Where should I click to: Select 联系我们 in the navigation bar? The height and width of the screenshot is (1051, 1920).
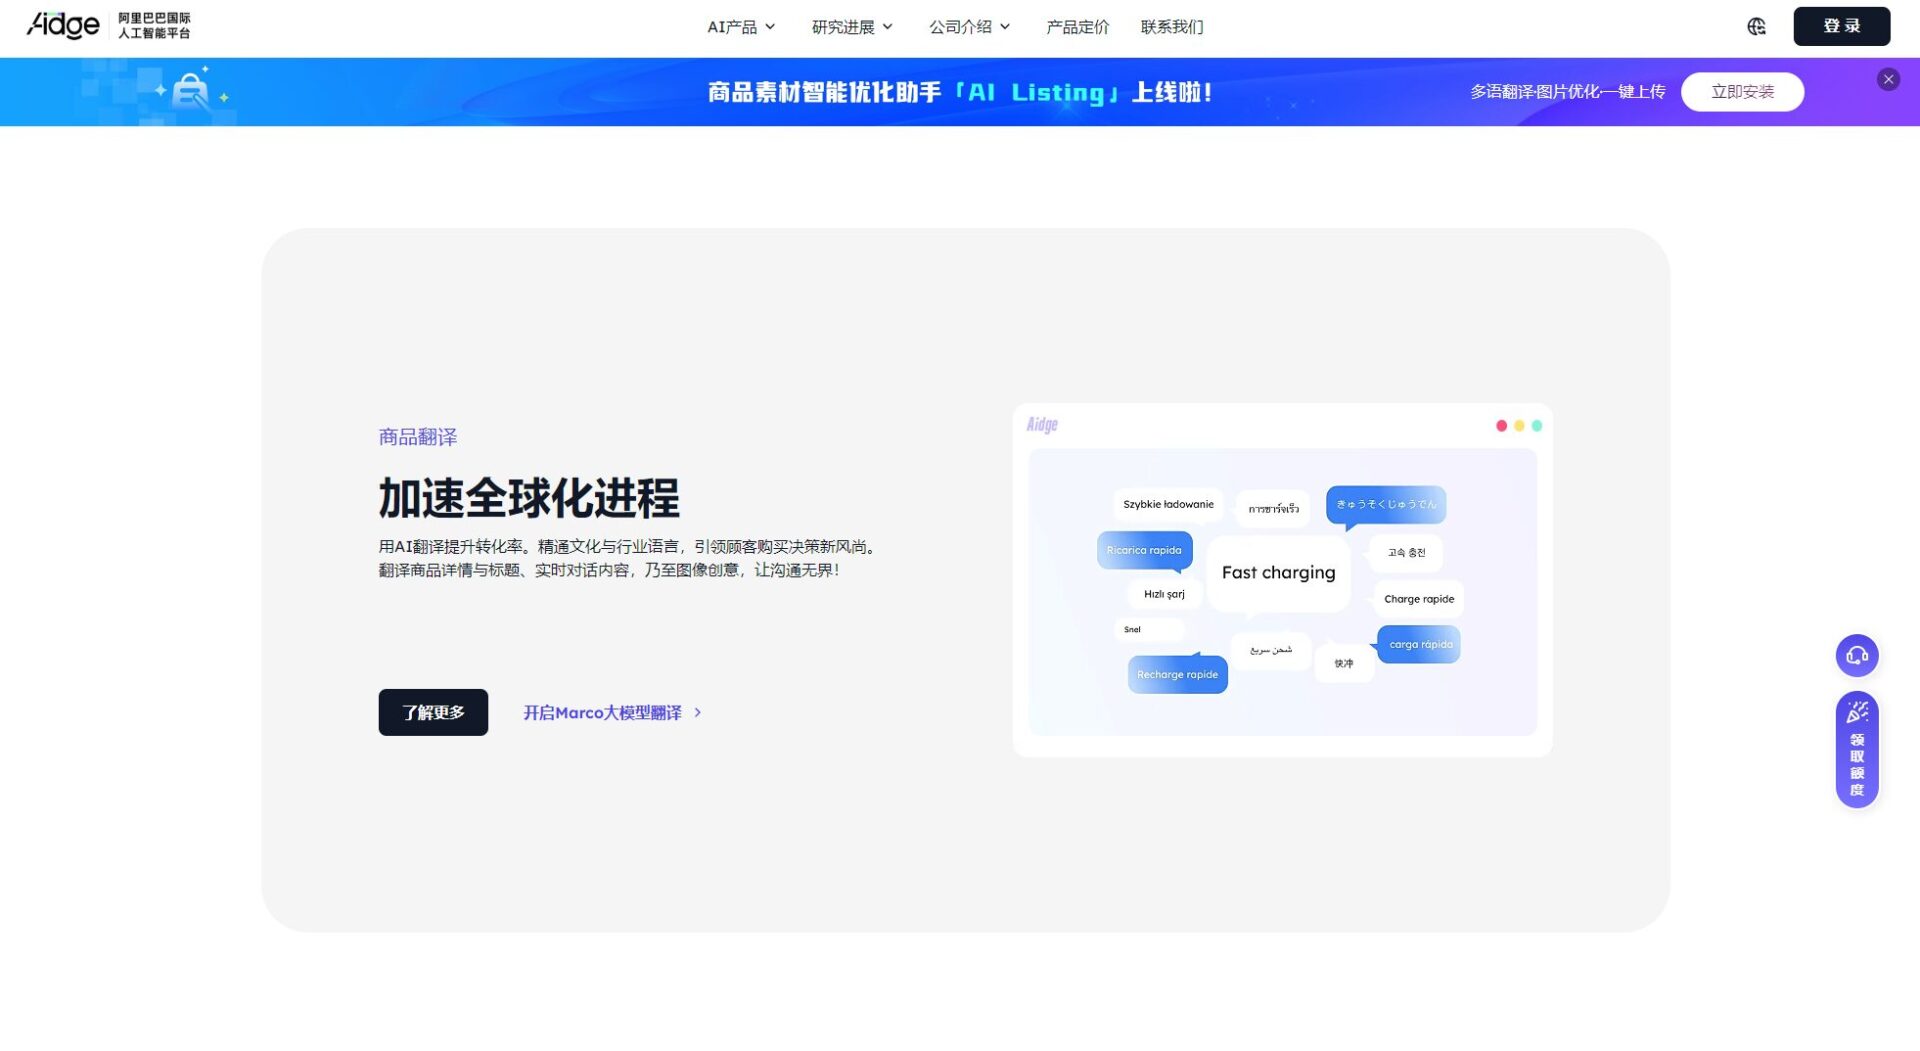coord(1171,27)
